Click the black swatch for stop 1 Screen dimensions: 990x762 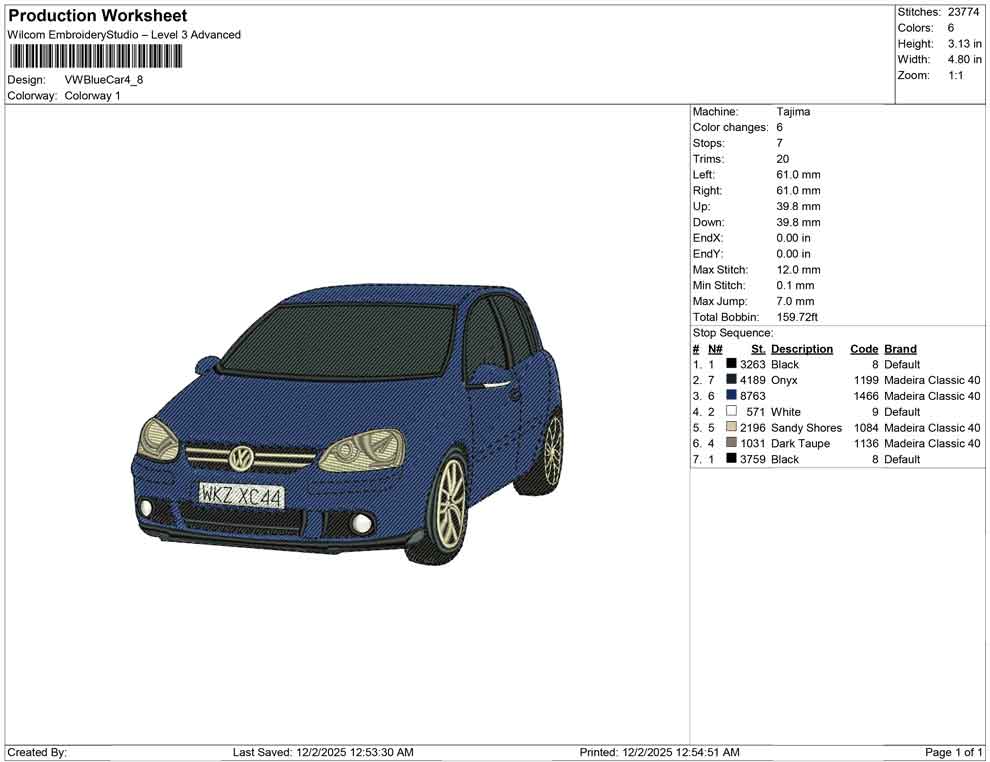point(731,364)
